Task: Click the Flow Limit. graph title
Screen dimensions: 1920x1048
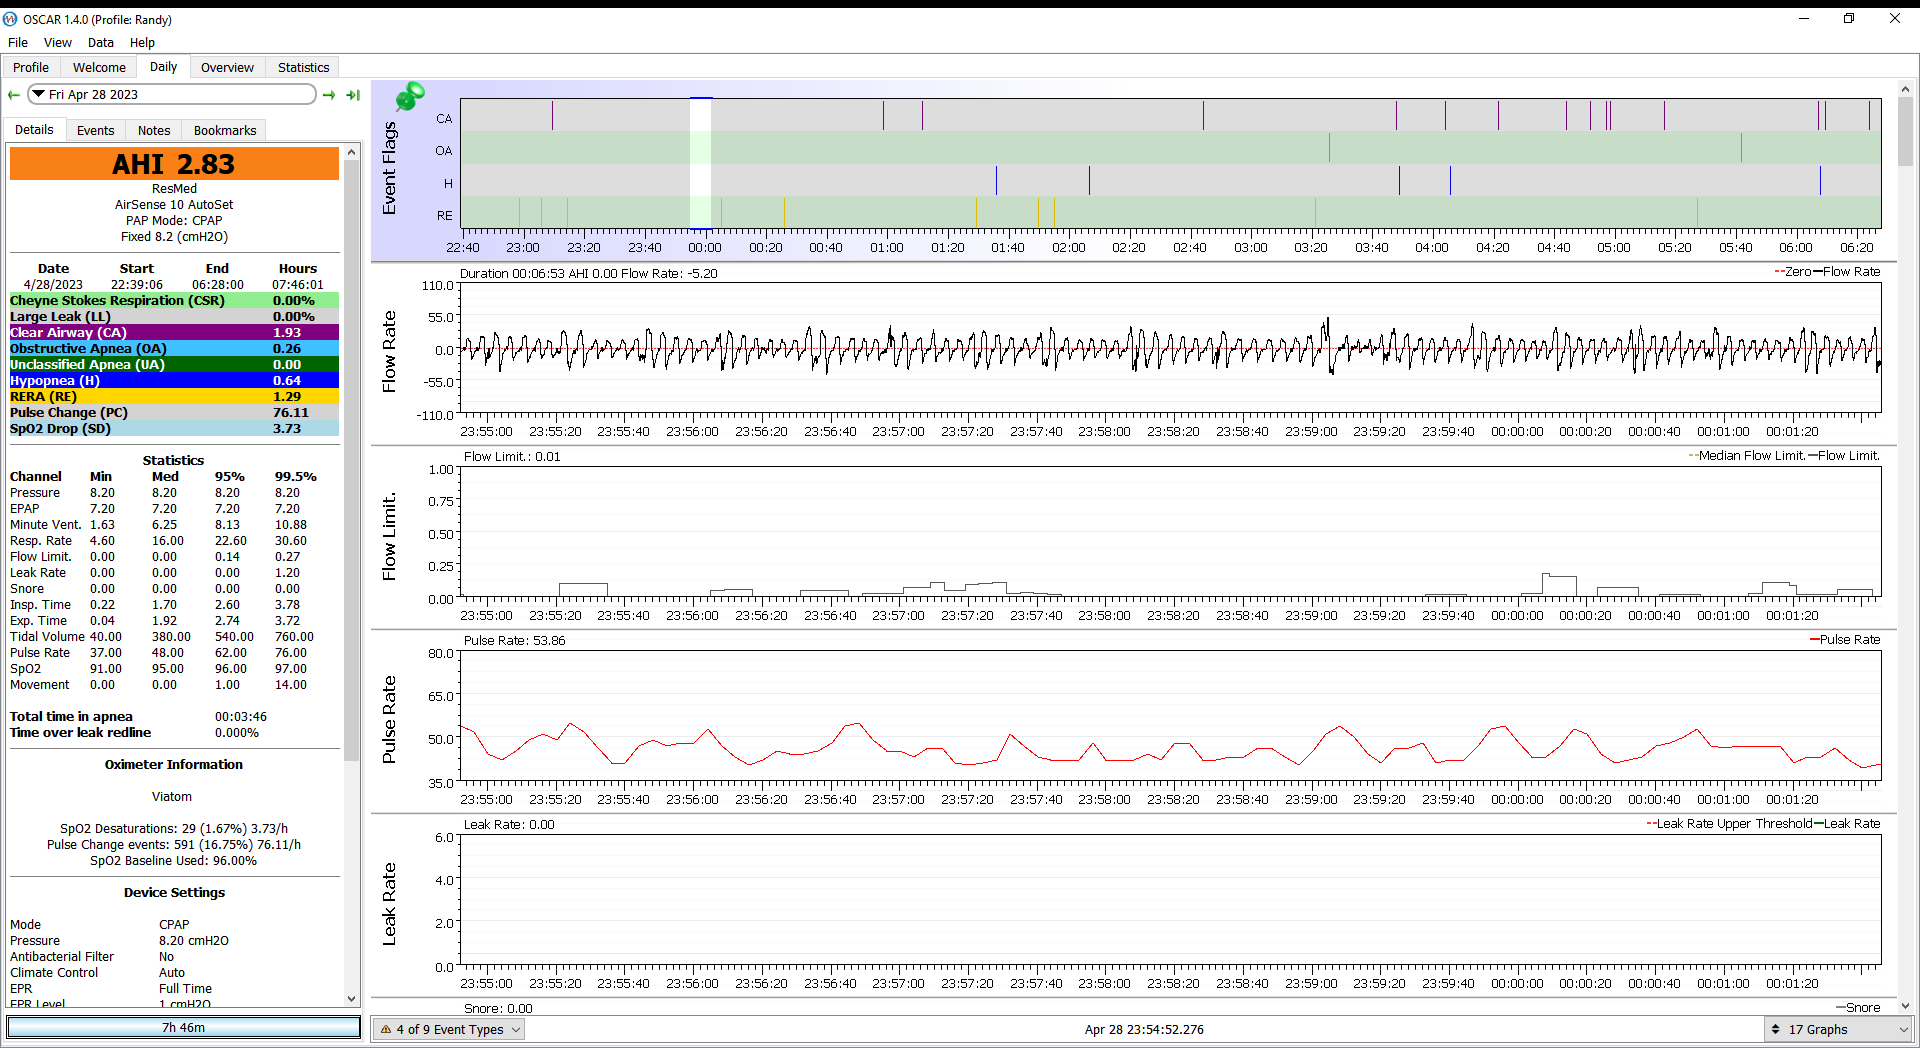Action: [x=389, y=536]
